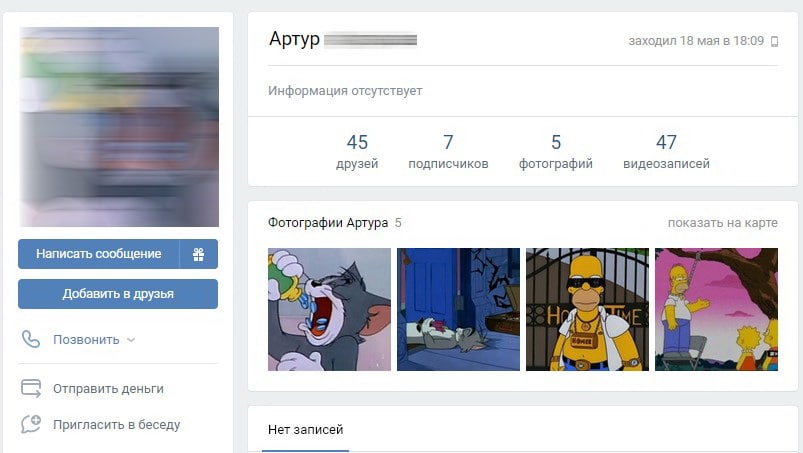Click the показать на карте link

click(723, 223)
